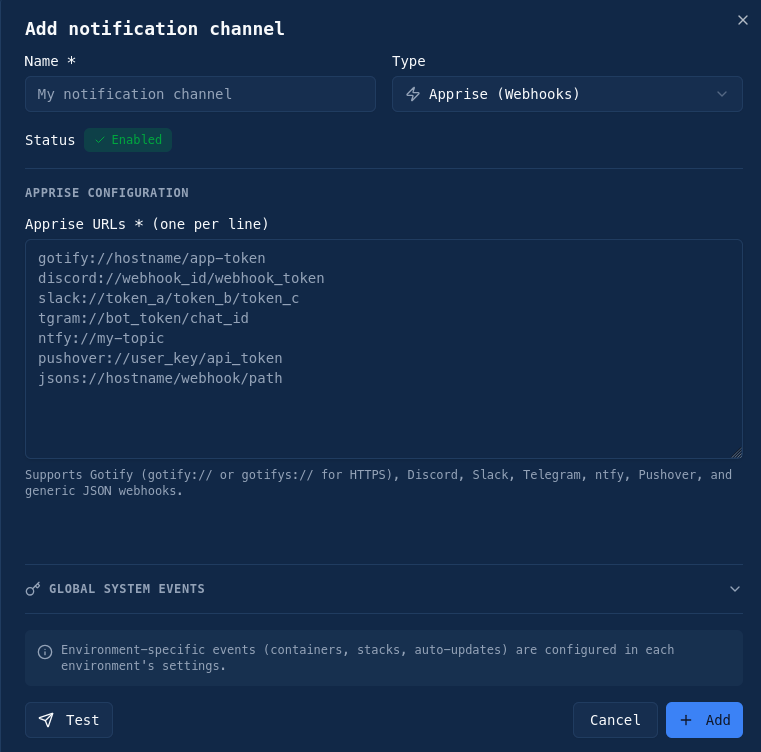Click the plus icon on Add button
This screenshot has height=752, width=761.
pos(685,720)
